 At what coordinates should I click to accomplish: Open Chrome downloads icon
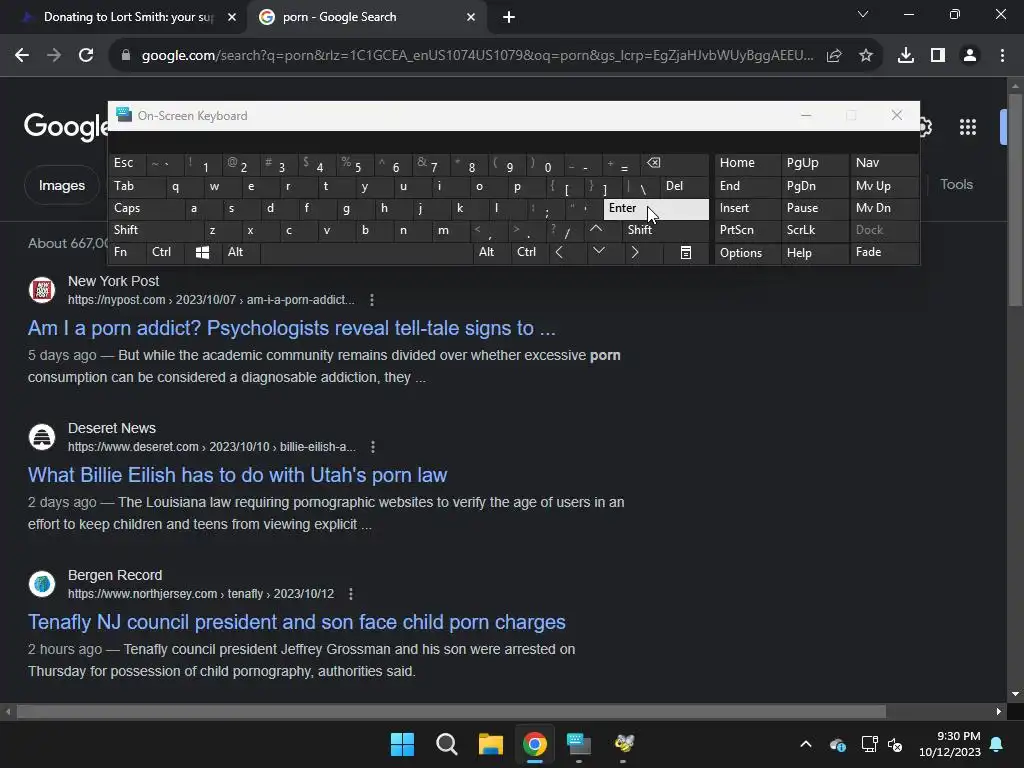coord(905,56)
